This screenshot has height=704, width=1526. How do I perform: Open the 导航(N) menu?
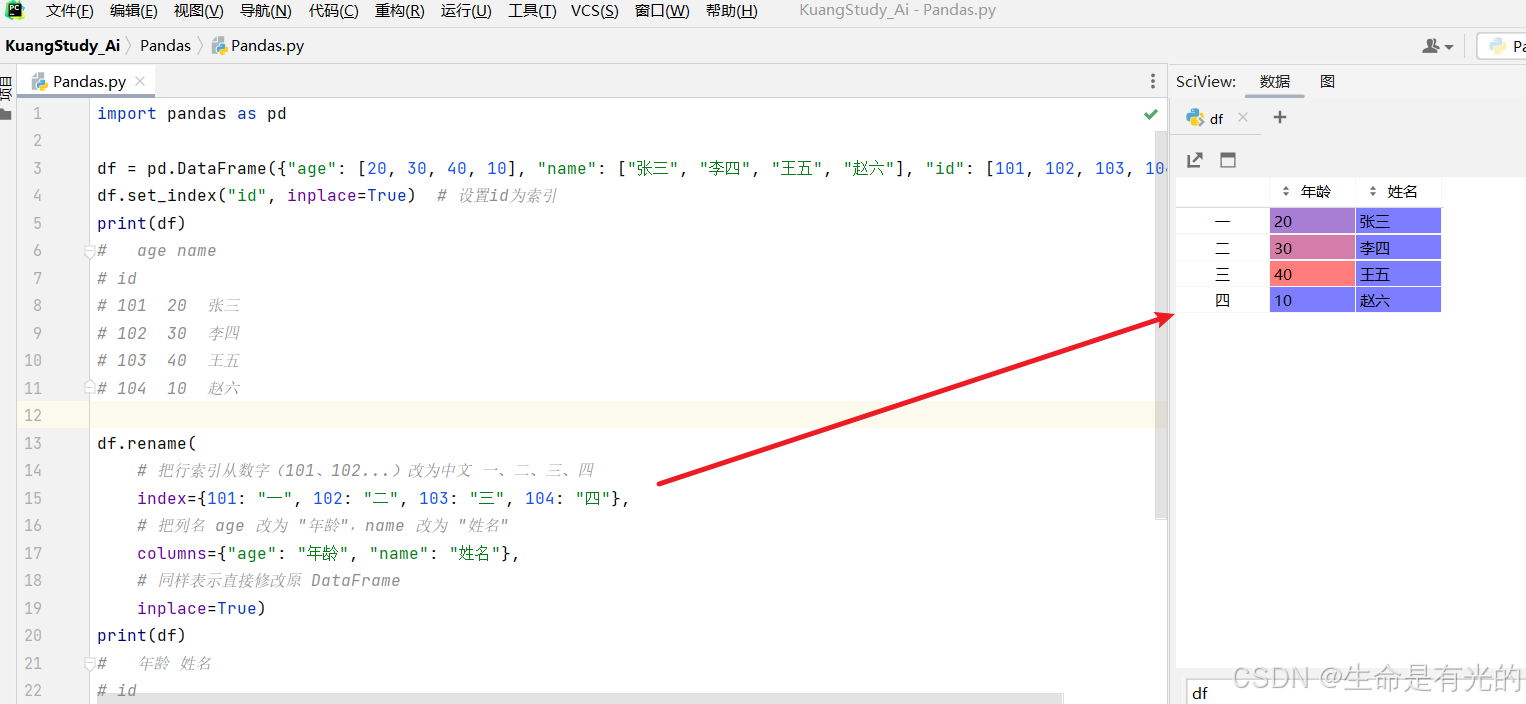[265, 11]
